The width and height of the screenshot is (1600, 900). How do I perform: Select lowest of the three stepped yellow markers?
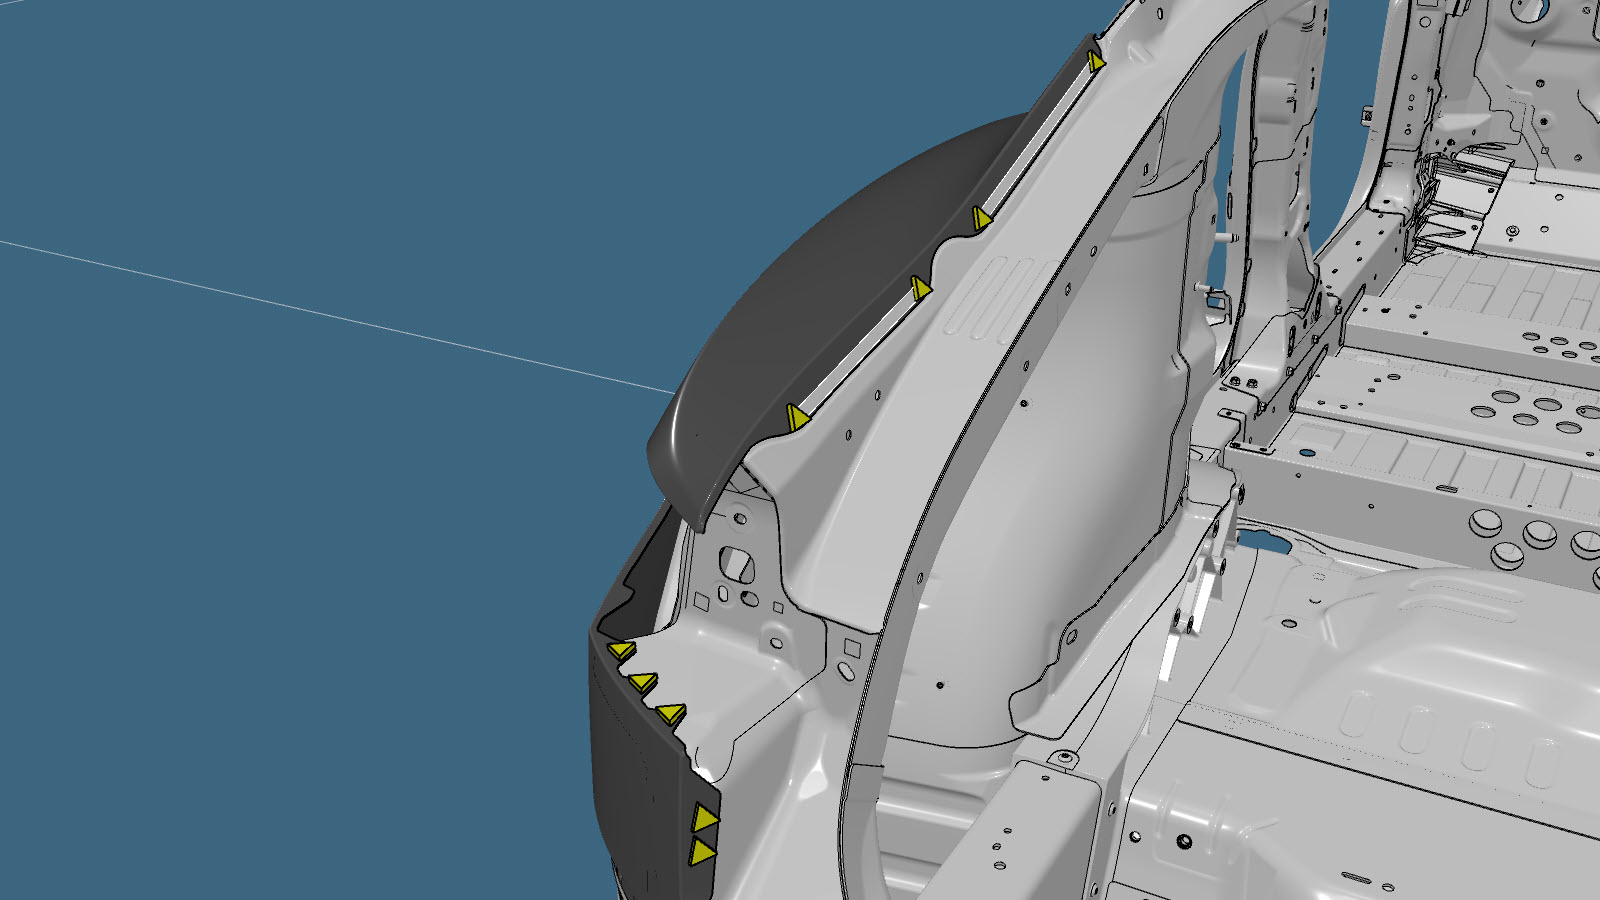pyautogui.click(x=670, y=714)
